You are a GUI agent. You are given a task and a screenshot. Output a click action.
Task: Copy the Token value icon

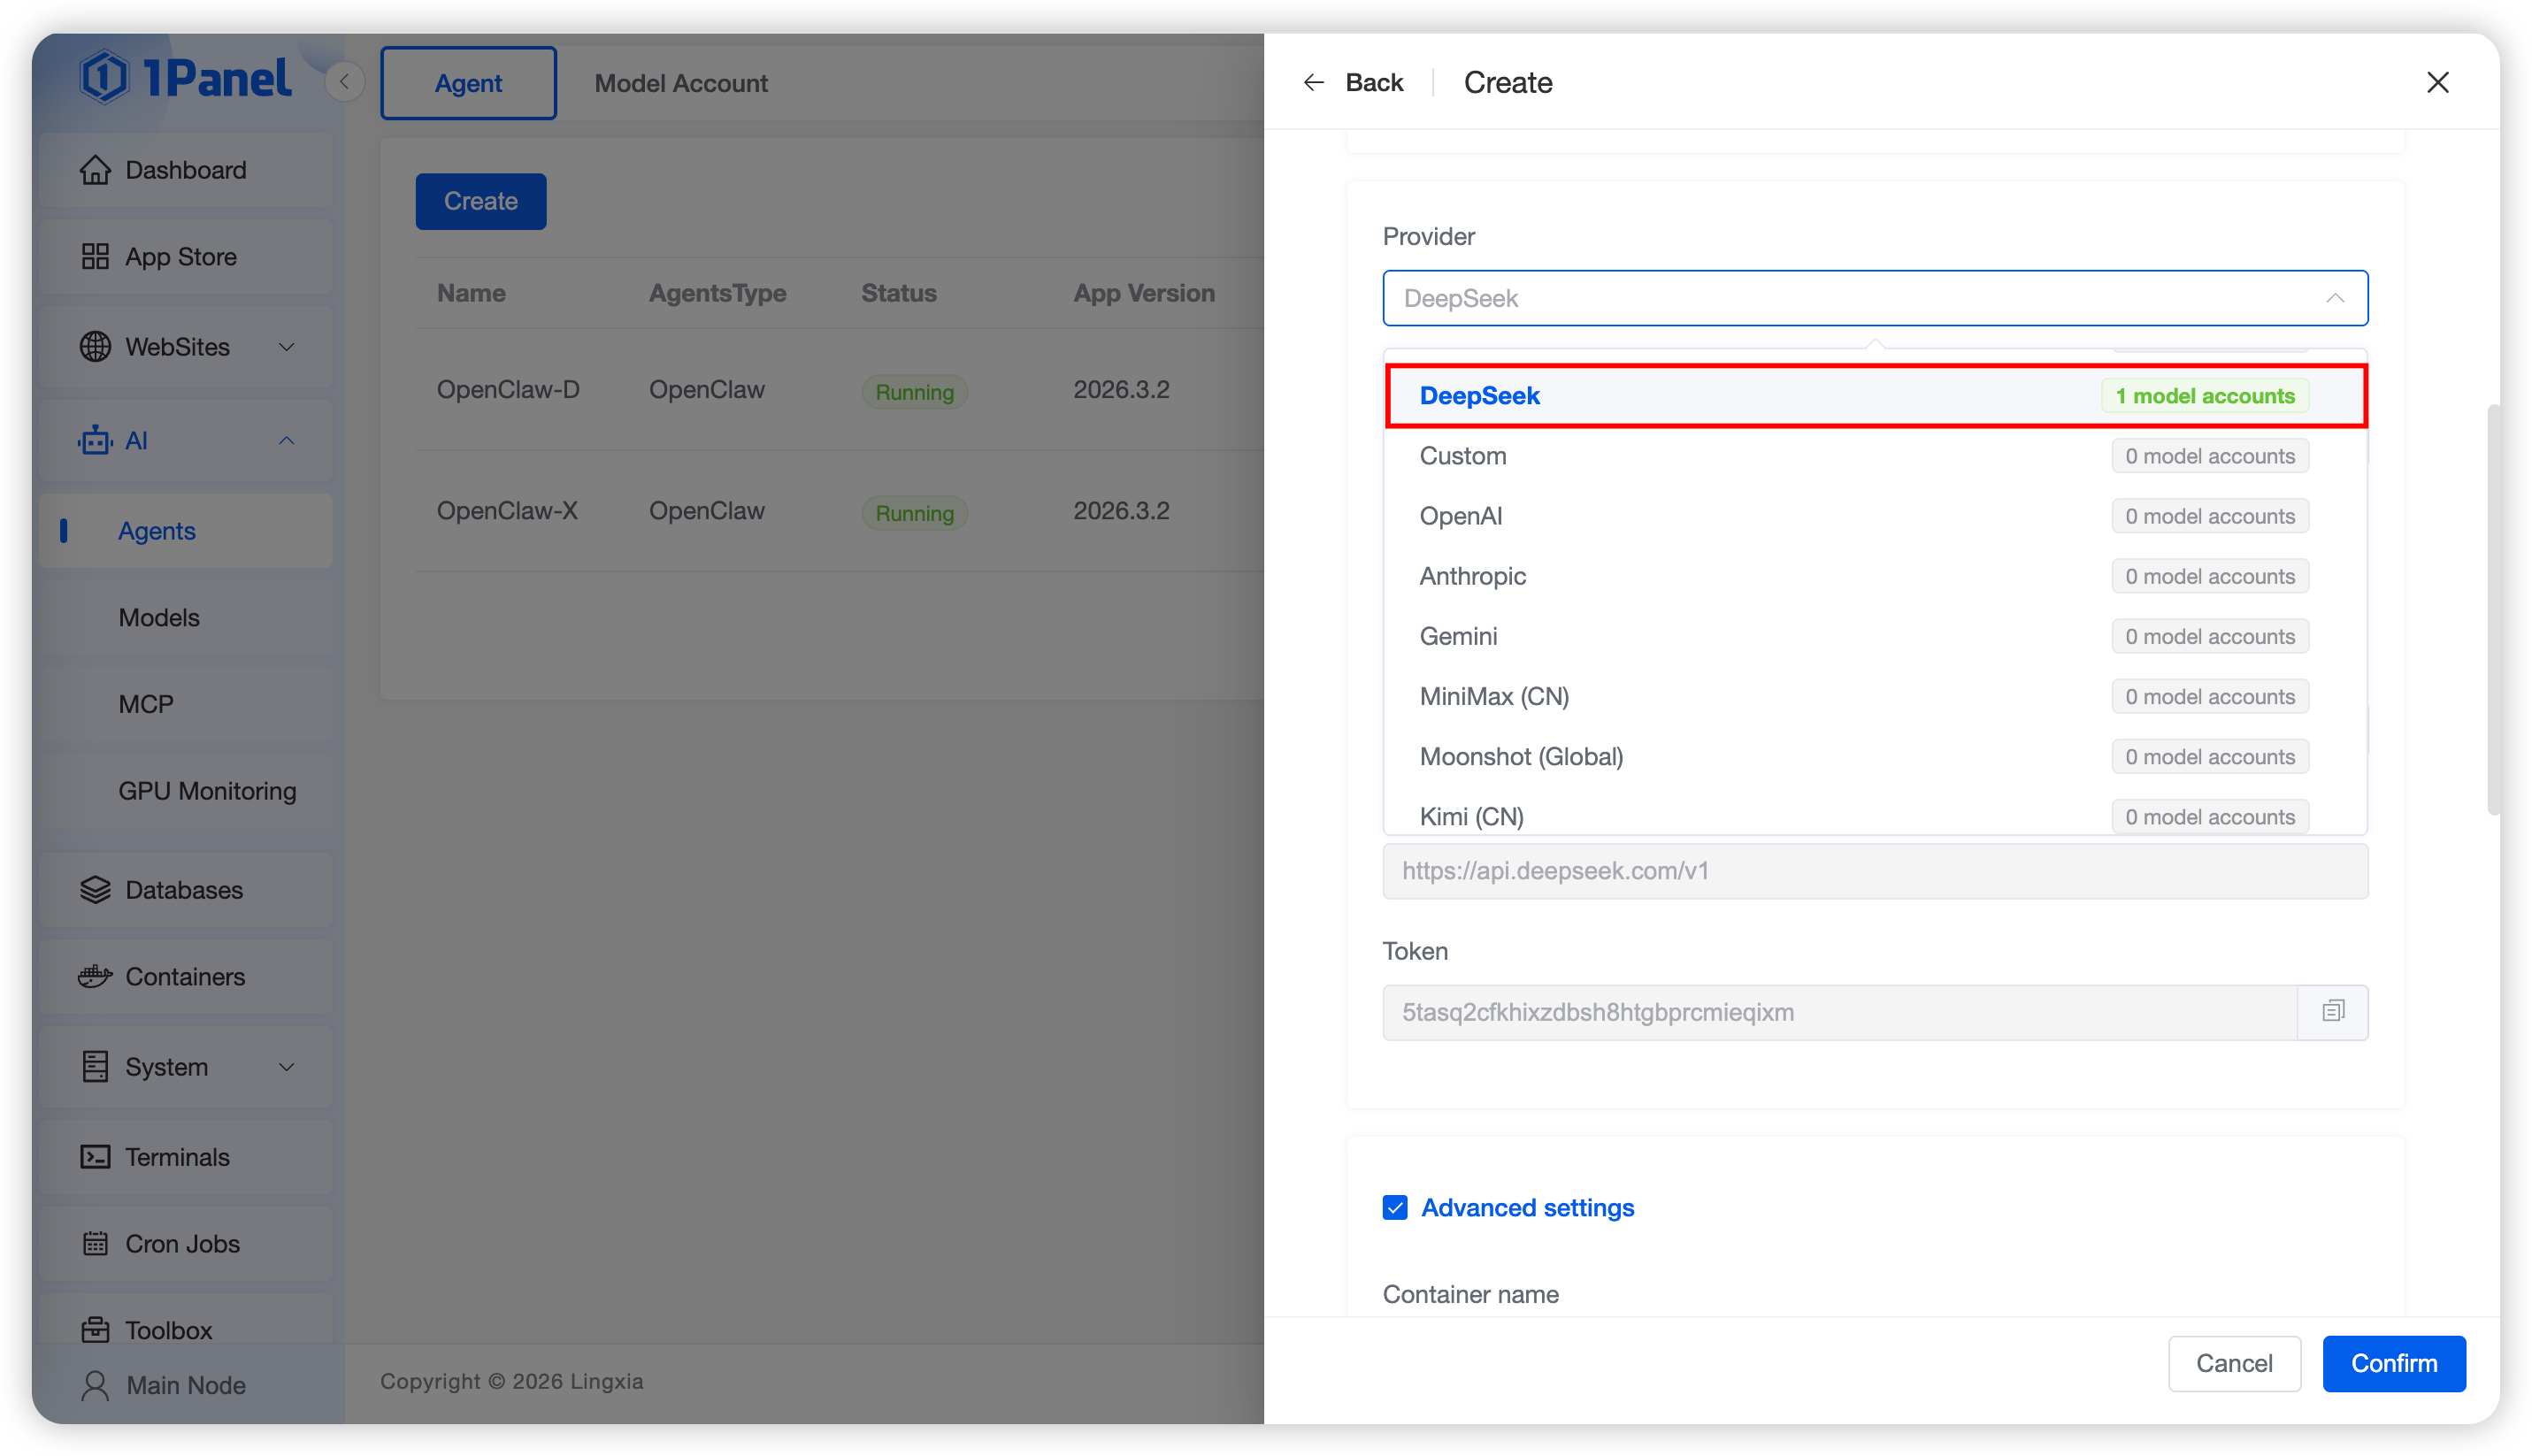2333,1012
